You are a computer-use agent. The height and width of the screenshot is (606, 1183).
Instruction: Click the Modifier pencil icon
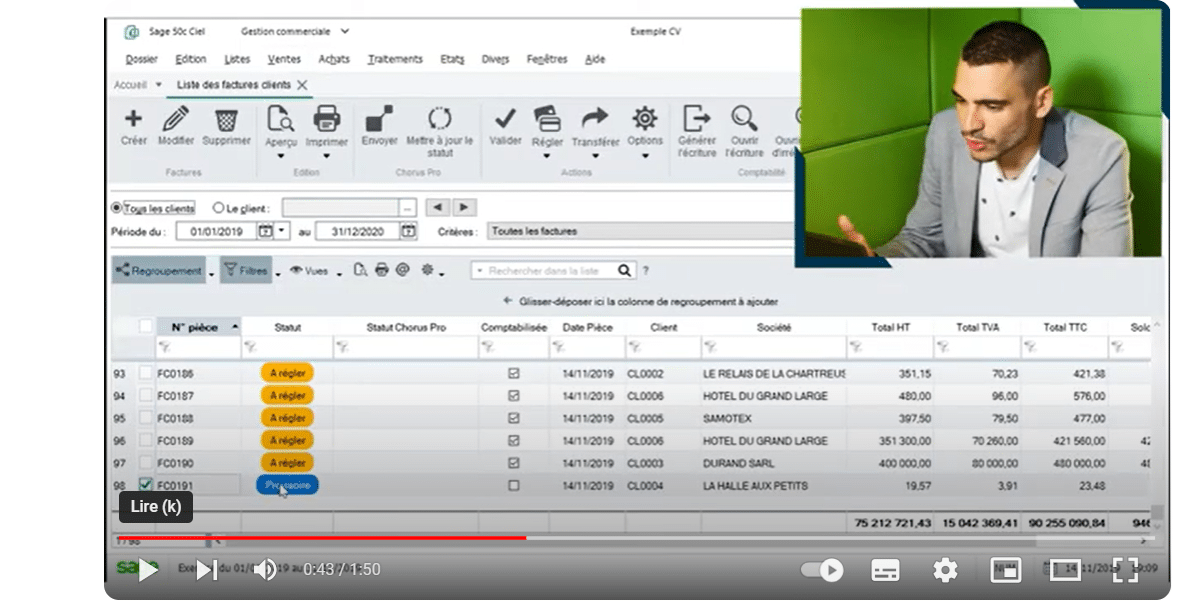click(x=175, y=119)
